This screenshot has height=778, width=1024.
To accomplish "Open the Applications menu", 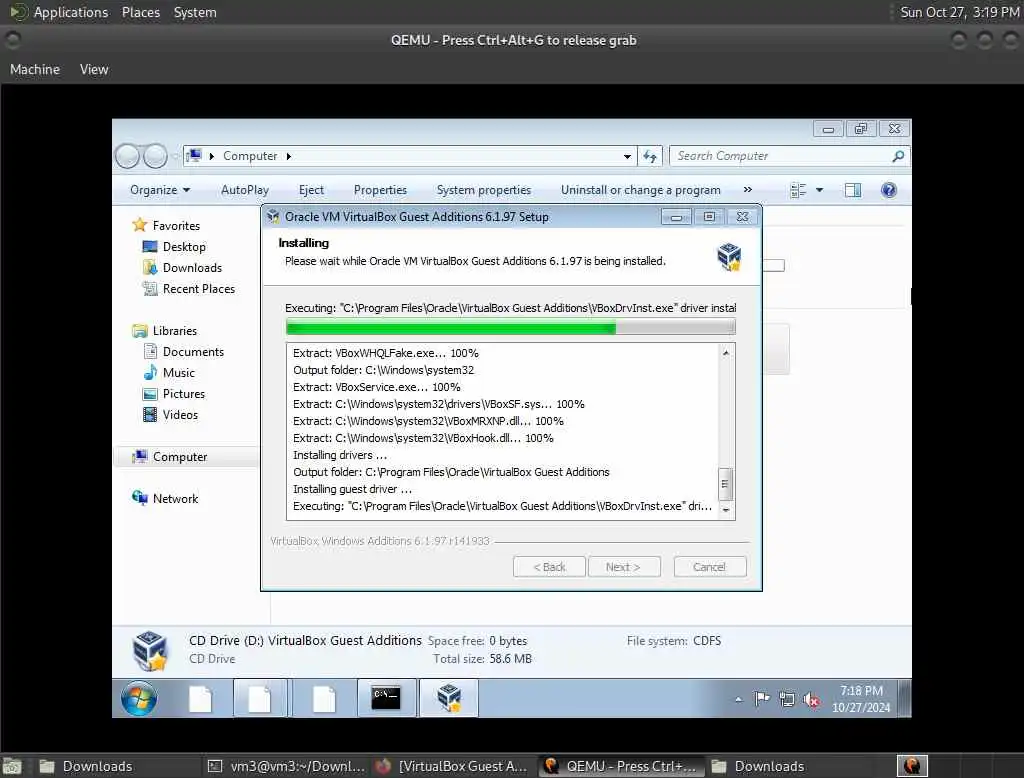I will [x=71, y=12].
